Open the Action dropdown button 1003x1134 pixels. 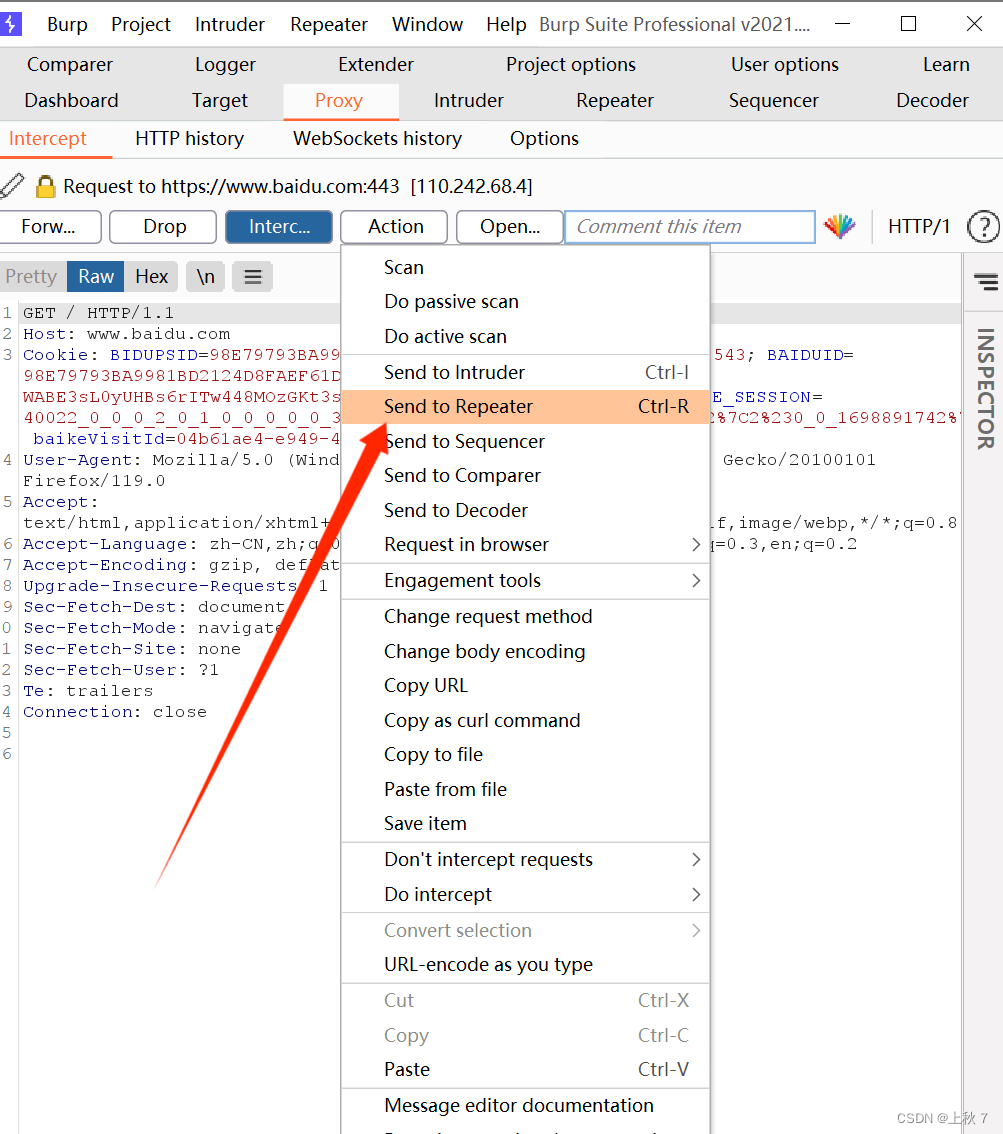click(394, 227)
